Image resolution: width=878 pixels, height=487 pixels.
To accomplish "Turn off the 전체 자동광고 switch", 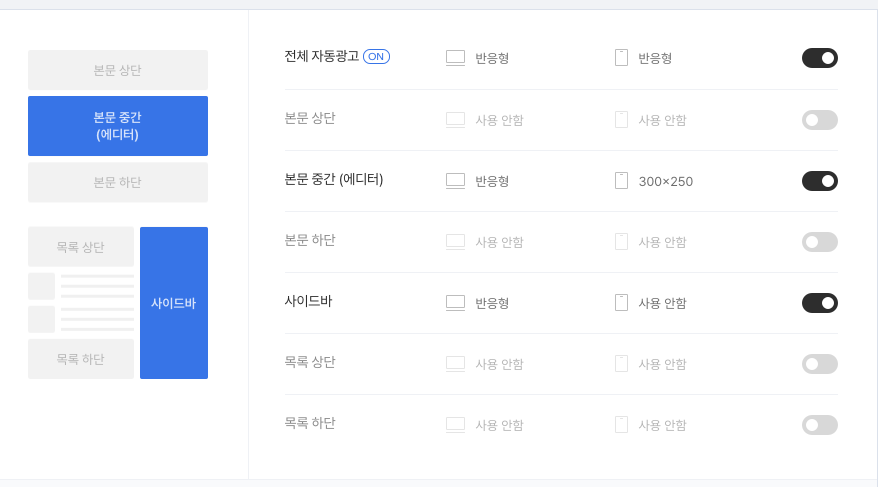I will click(820, 58).
